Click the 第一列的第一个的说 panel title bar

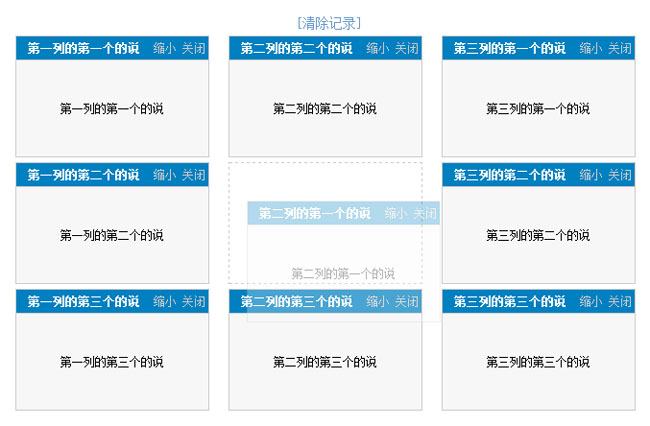(83, 48)
